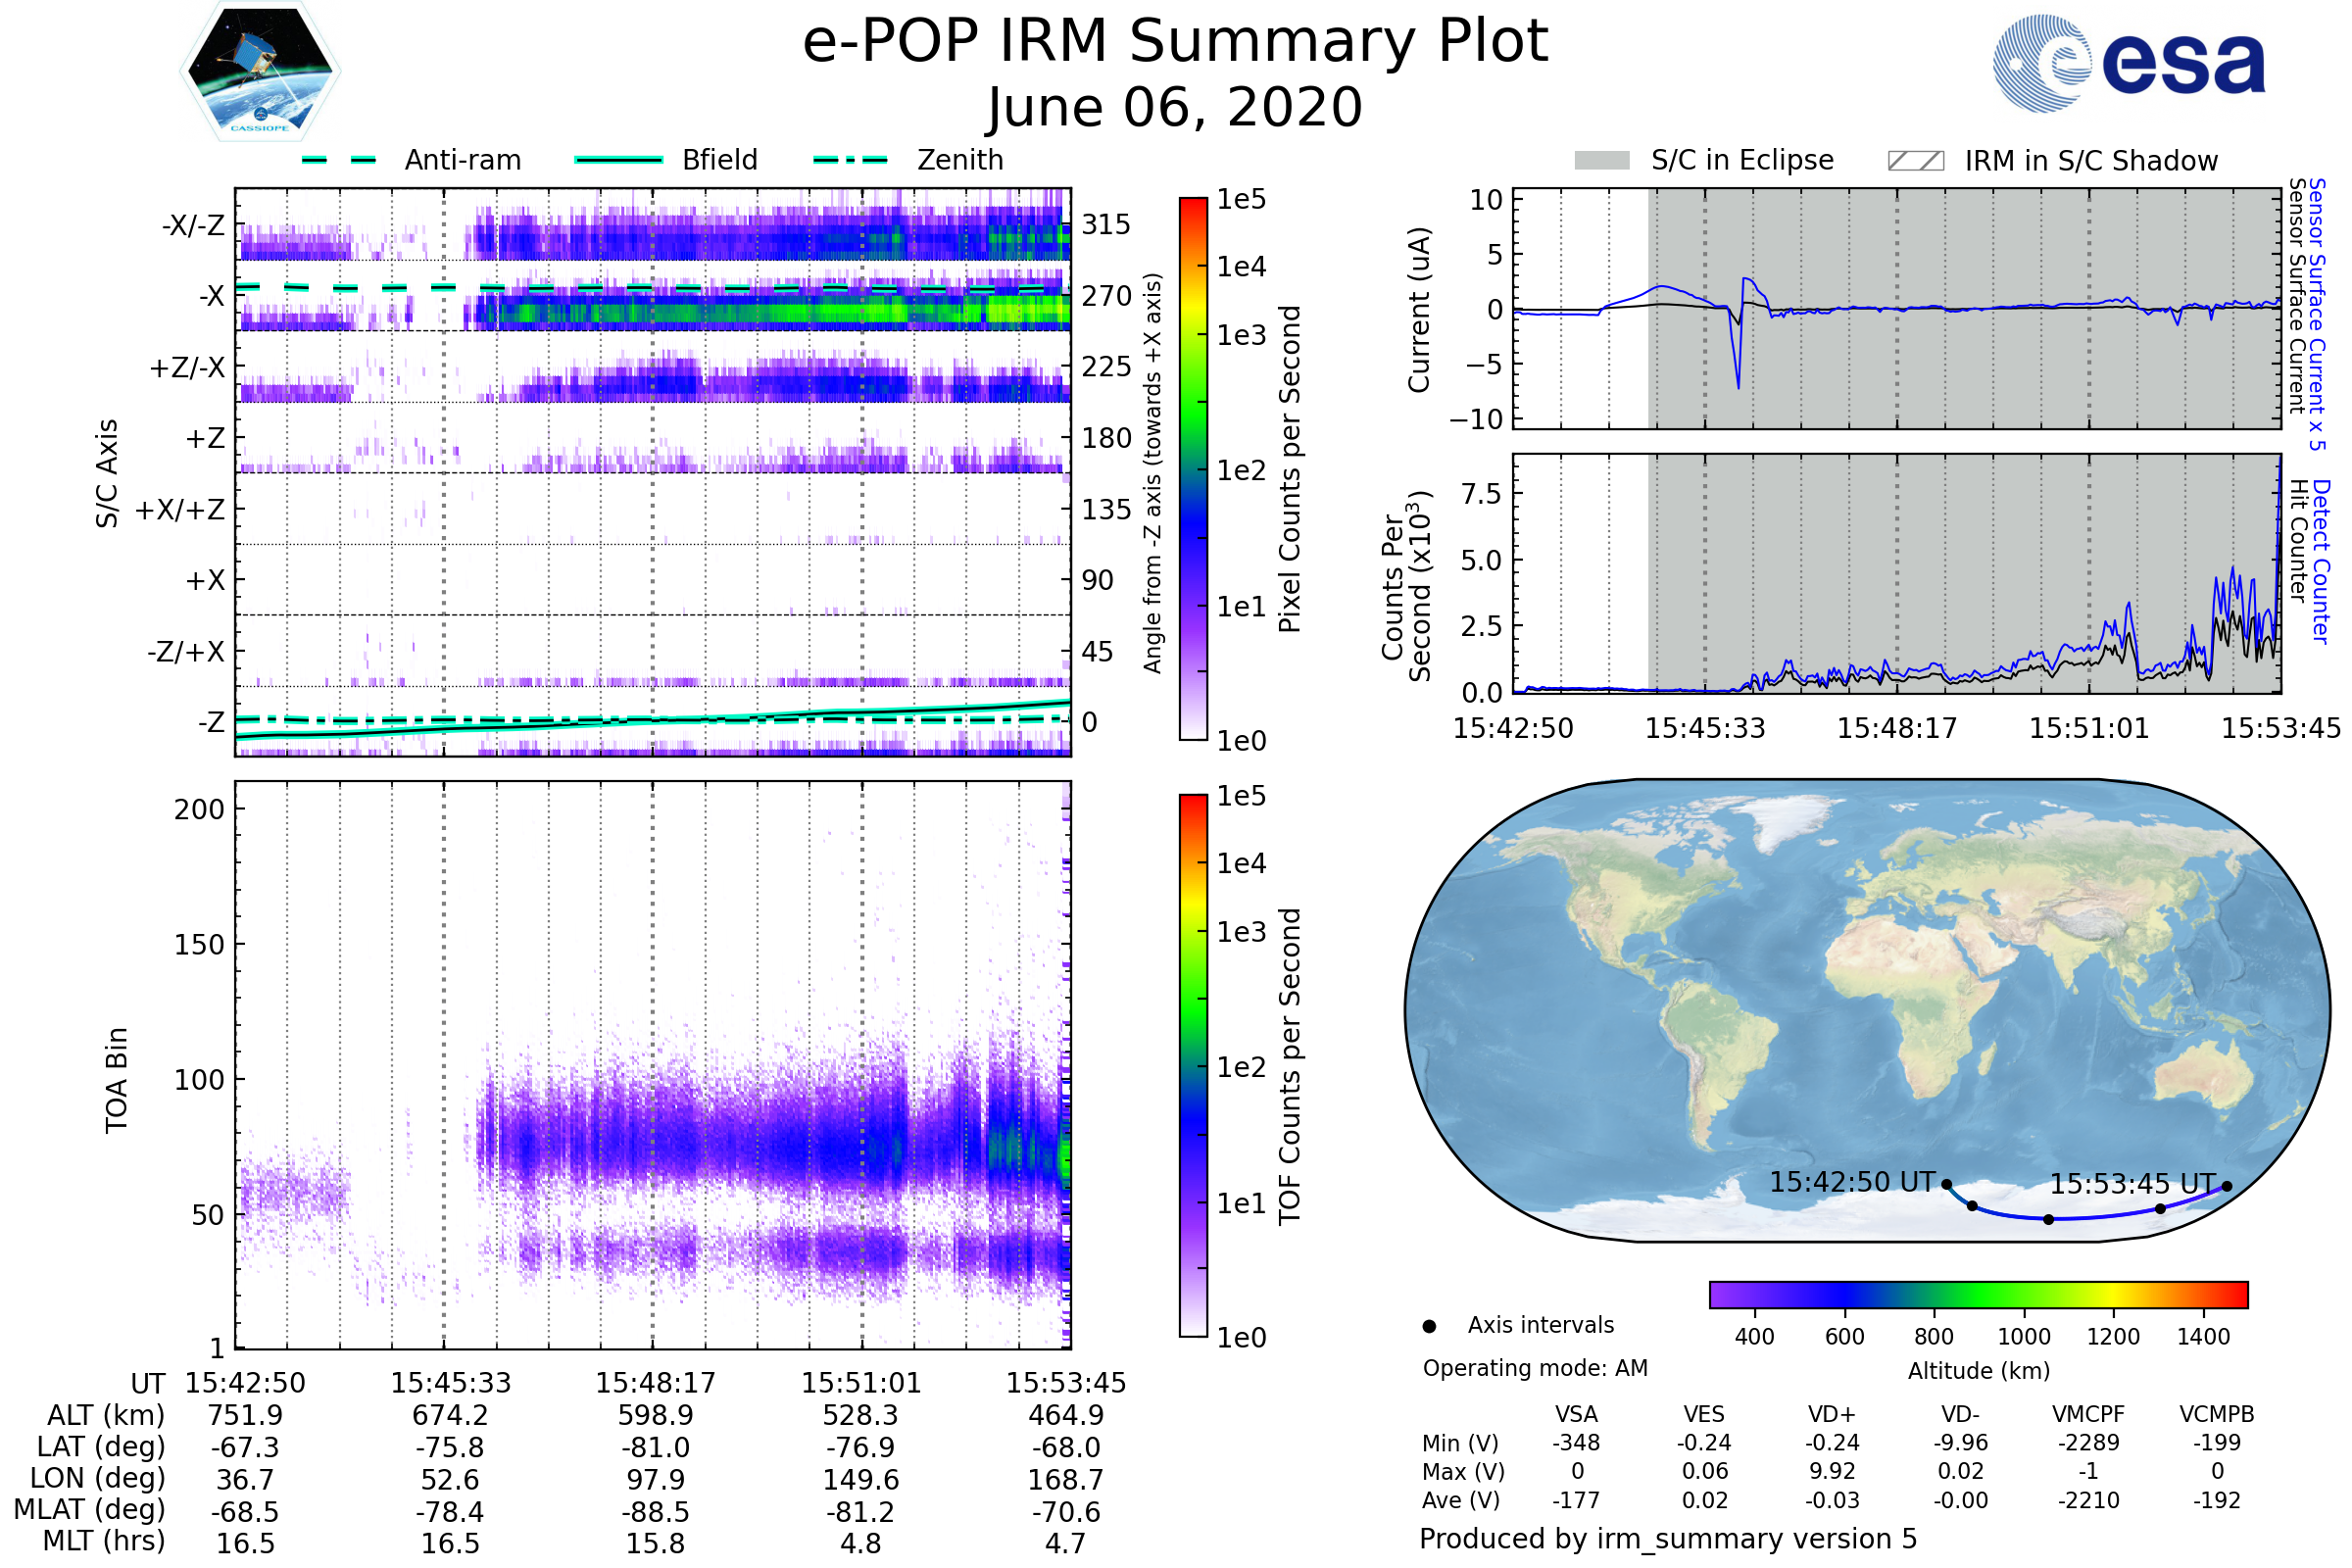This screenshot has width=2352, height=1568.
Task: Click the TOF Counts per Second colorbar
Action: tap(1193, 1066)
